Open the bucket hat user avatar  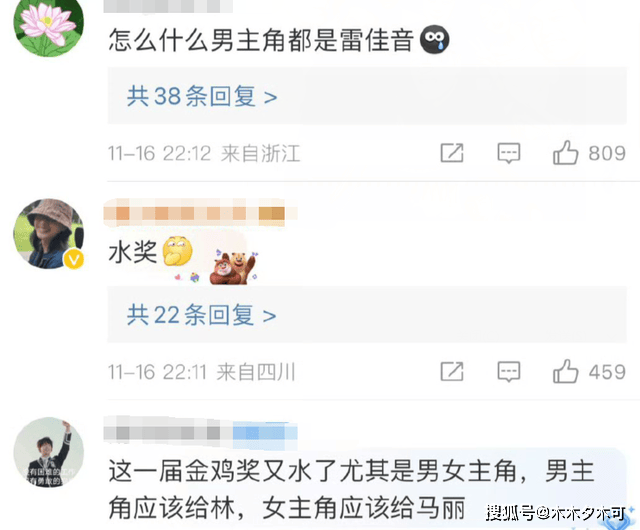[49, 234]
